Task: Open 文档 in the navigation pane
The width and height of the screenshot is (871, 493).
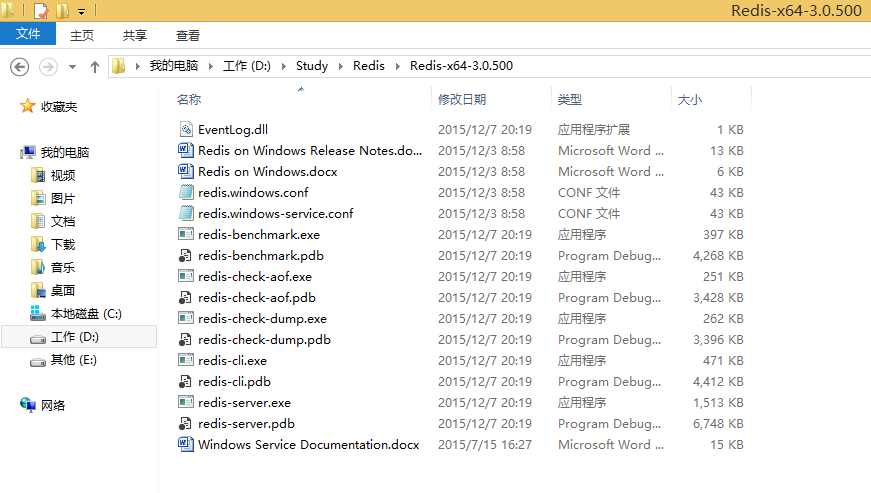Action: tap(63, 222)
